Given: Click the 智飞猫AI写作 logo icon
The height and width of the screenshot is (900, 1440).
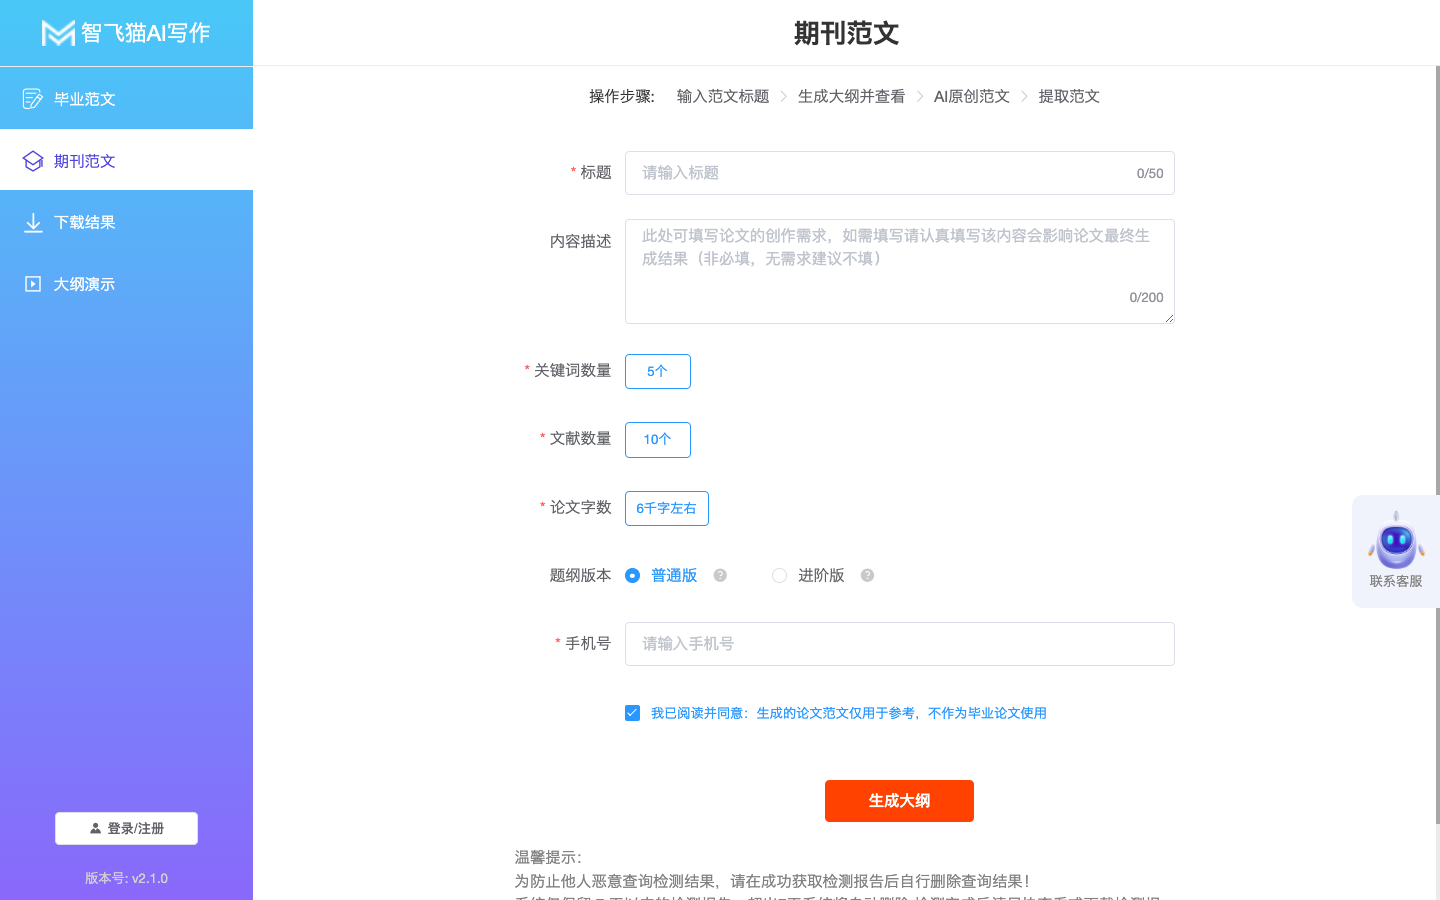Looking at the screenshot, I should click(x=58, y=33).
